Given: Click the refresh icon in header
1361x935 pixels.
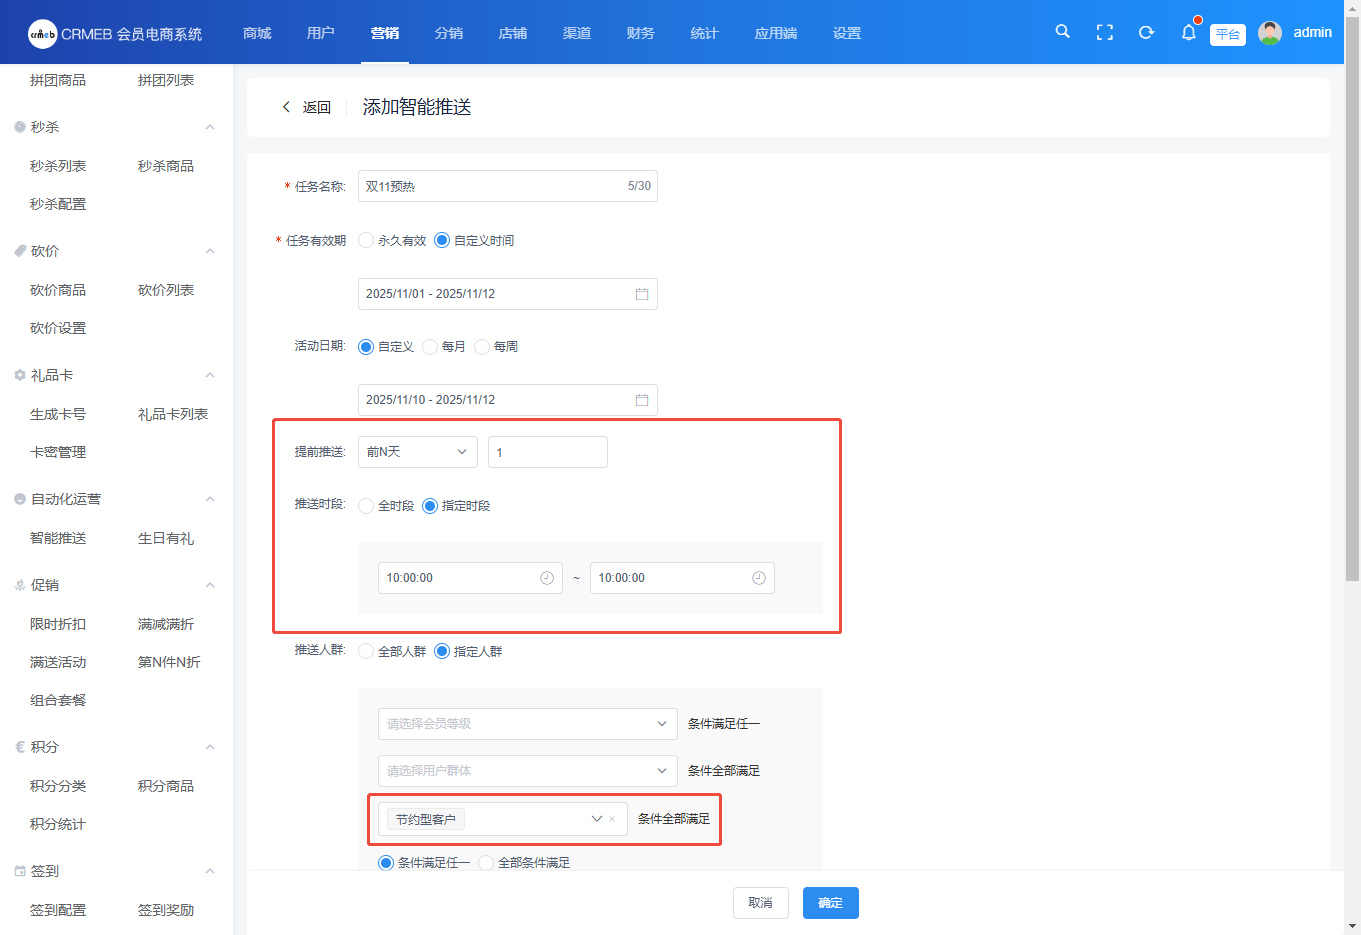Looking at the screenshot, I should [x=1146, y=33].
